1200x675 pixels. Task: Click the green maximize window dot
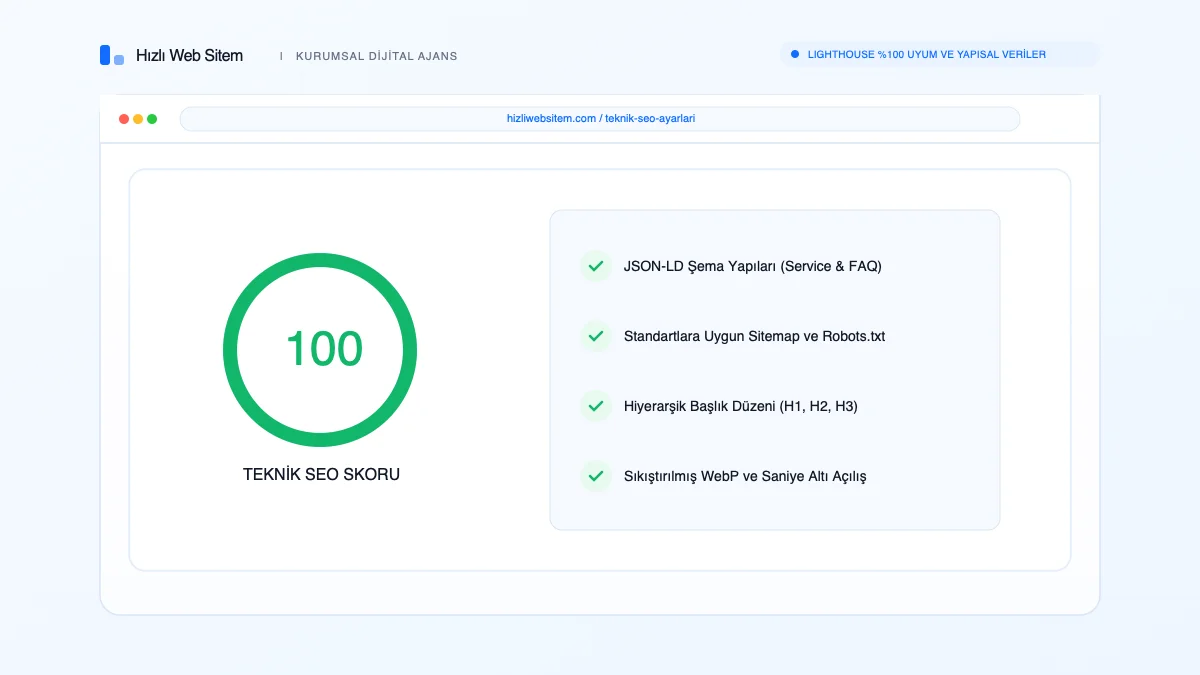click(x=152, y=119)
